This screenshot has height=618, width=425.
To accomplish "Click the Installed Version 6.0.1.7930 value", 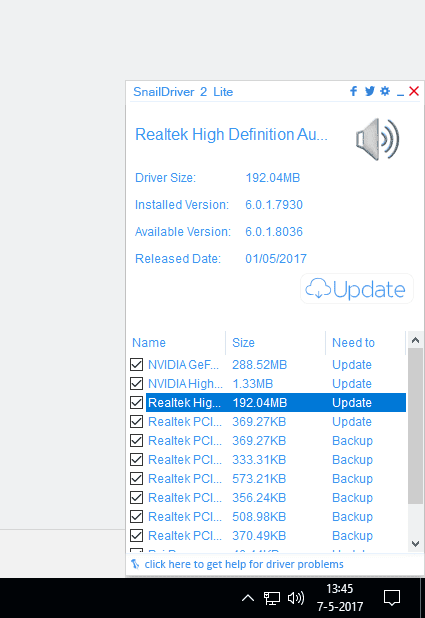I will click(x=274, y=205).
